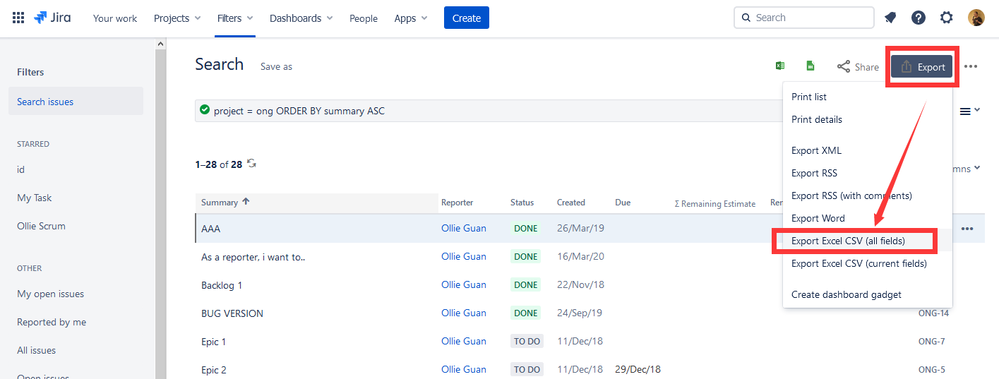Open Reported by me filter

(52, 322)
